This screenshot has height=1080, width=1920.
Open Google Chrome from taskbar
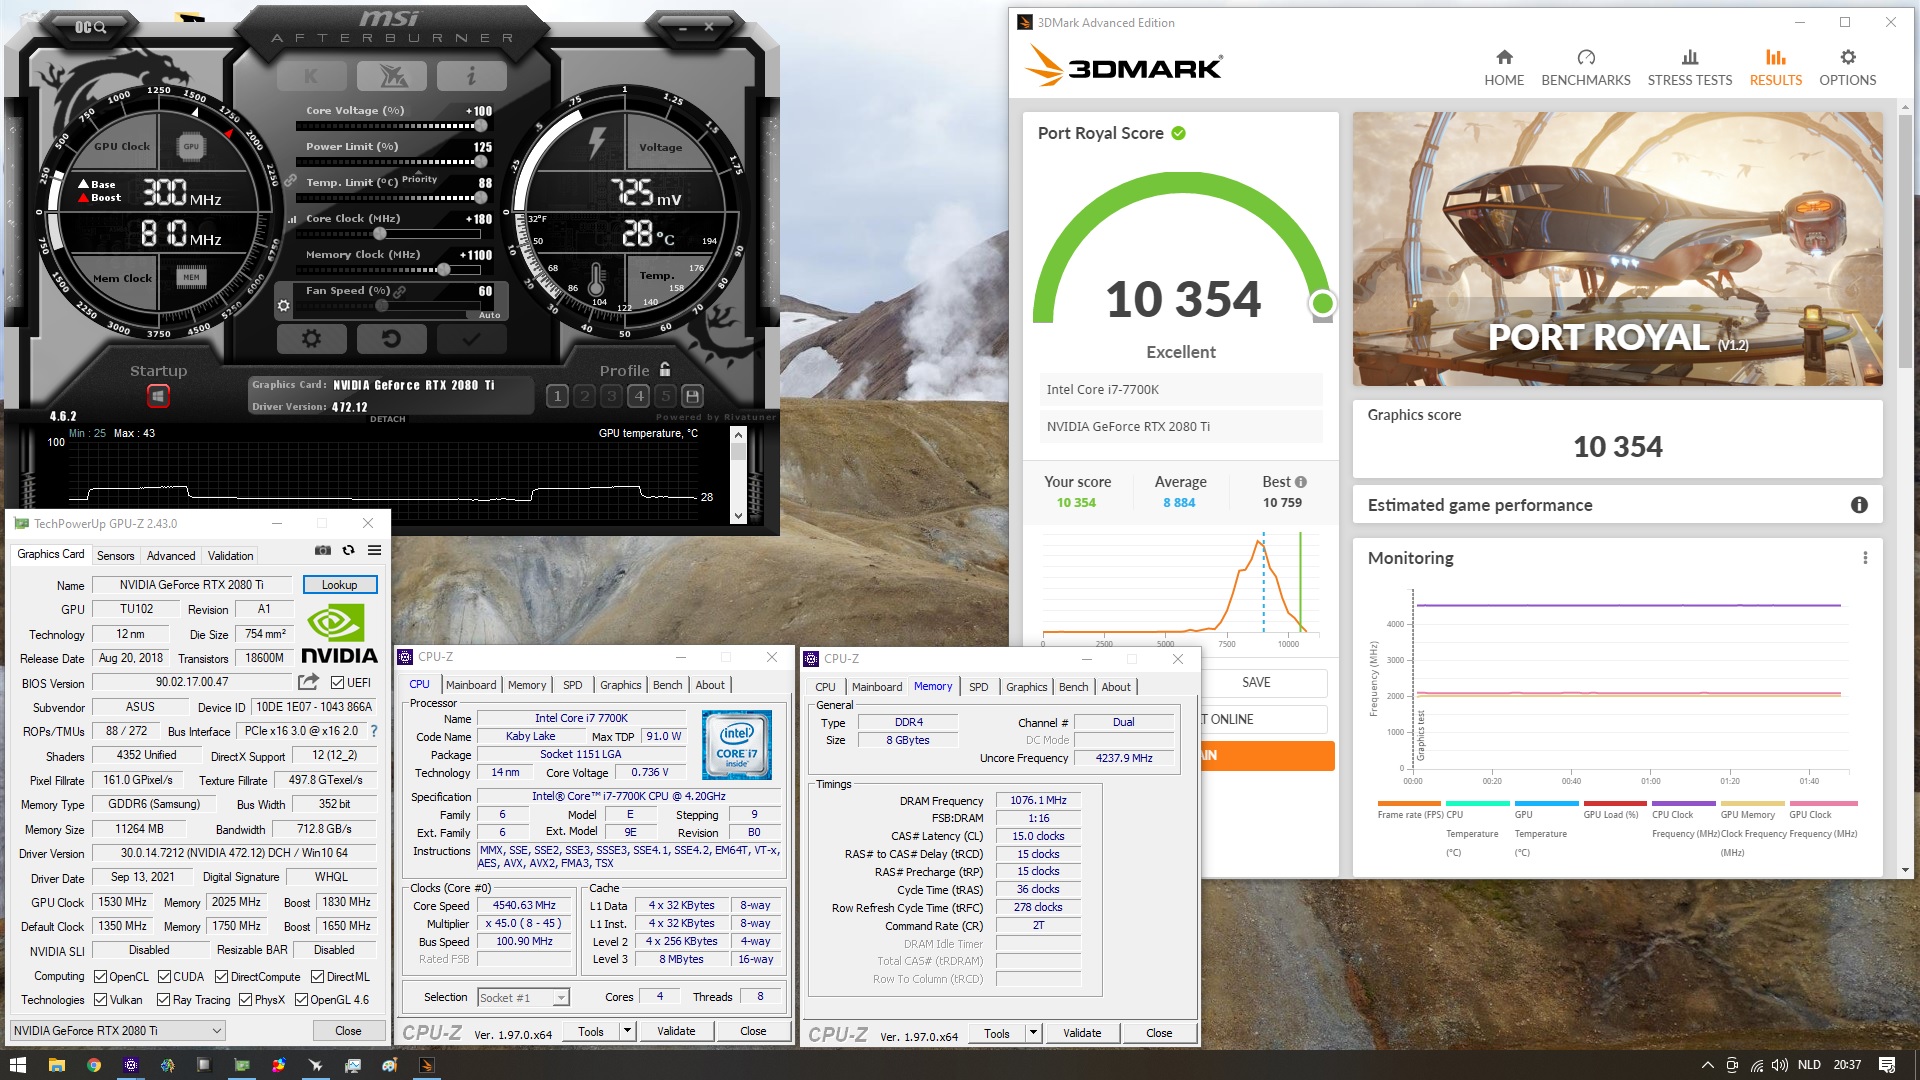(x=93, y=1065)
